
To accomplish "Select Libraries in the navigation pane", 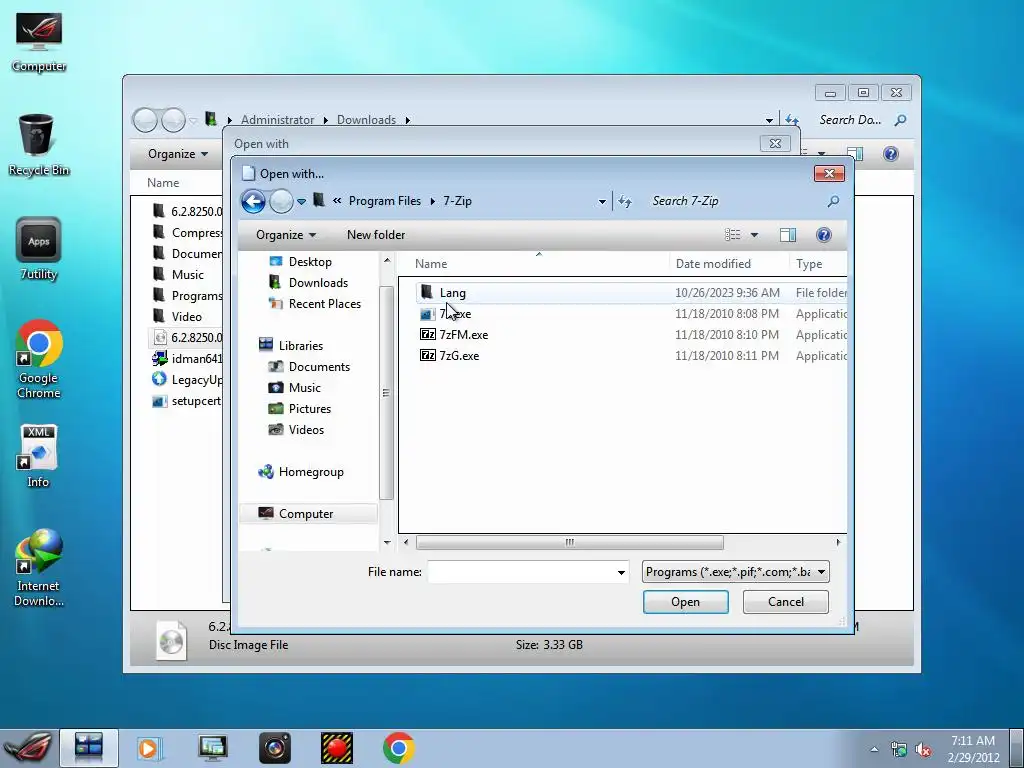I will [x=300, y=345].
